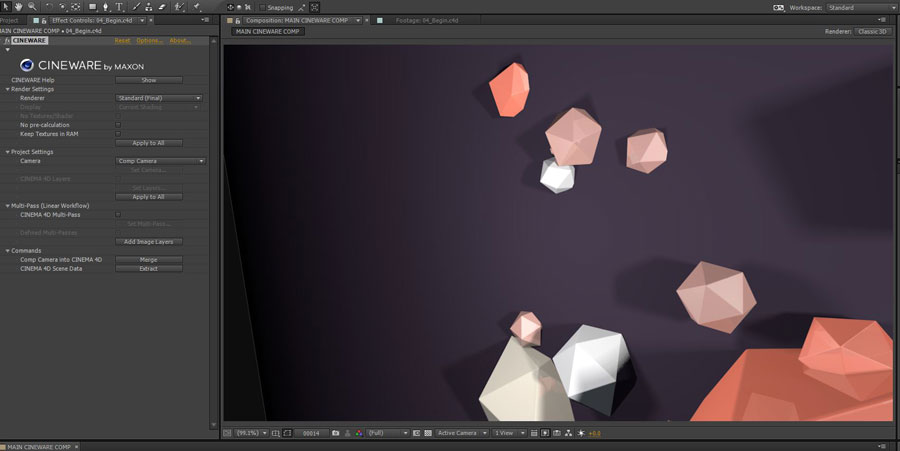The image size is (900, 451).
Task: Open the Comp Flowchart icon
Action: pyautogui.click(x=568, y=433)
